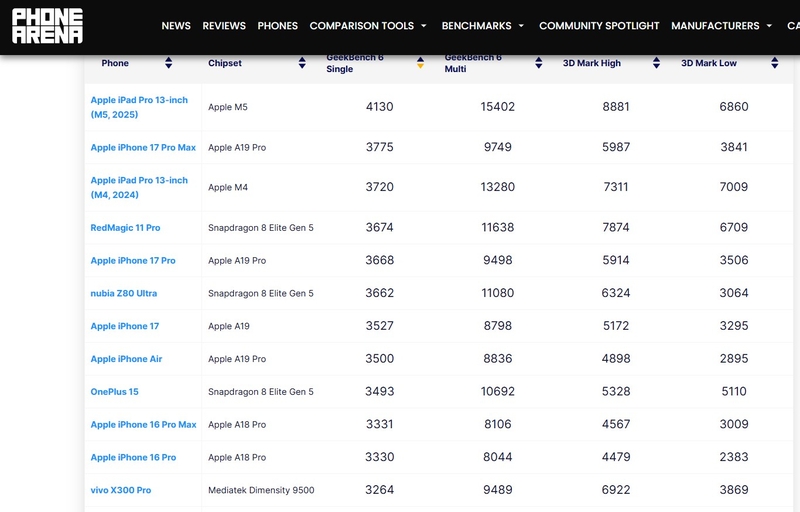Expand the Comparison Tools dropdown
Image resolution: width=800 pixels, height=512 pixels.
[368, 25]
